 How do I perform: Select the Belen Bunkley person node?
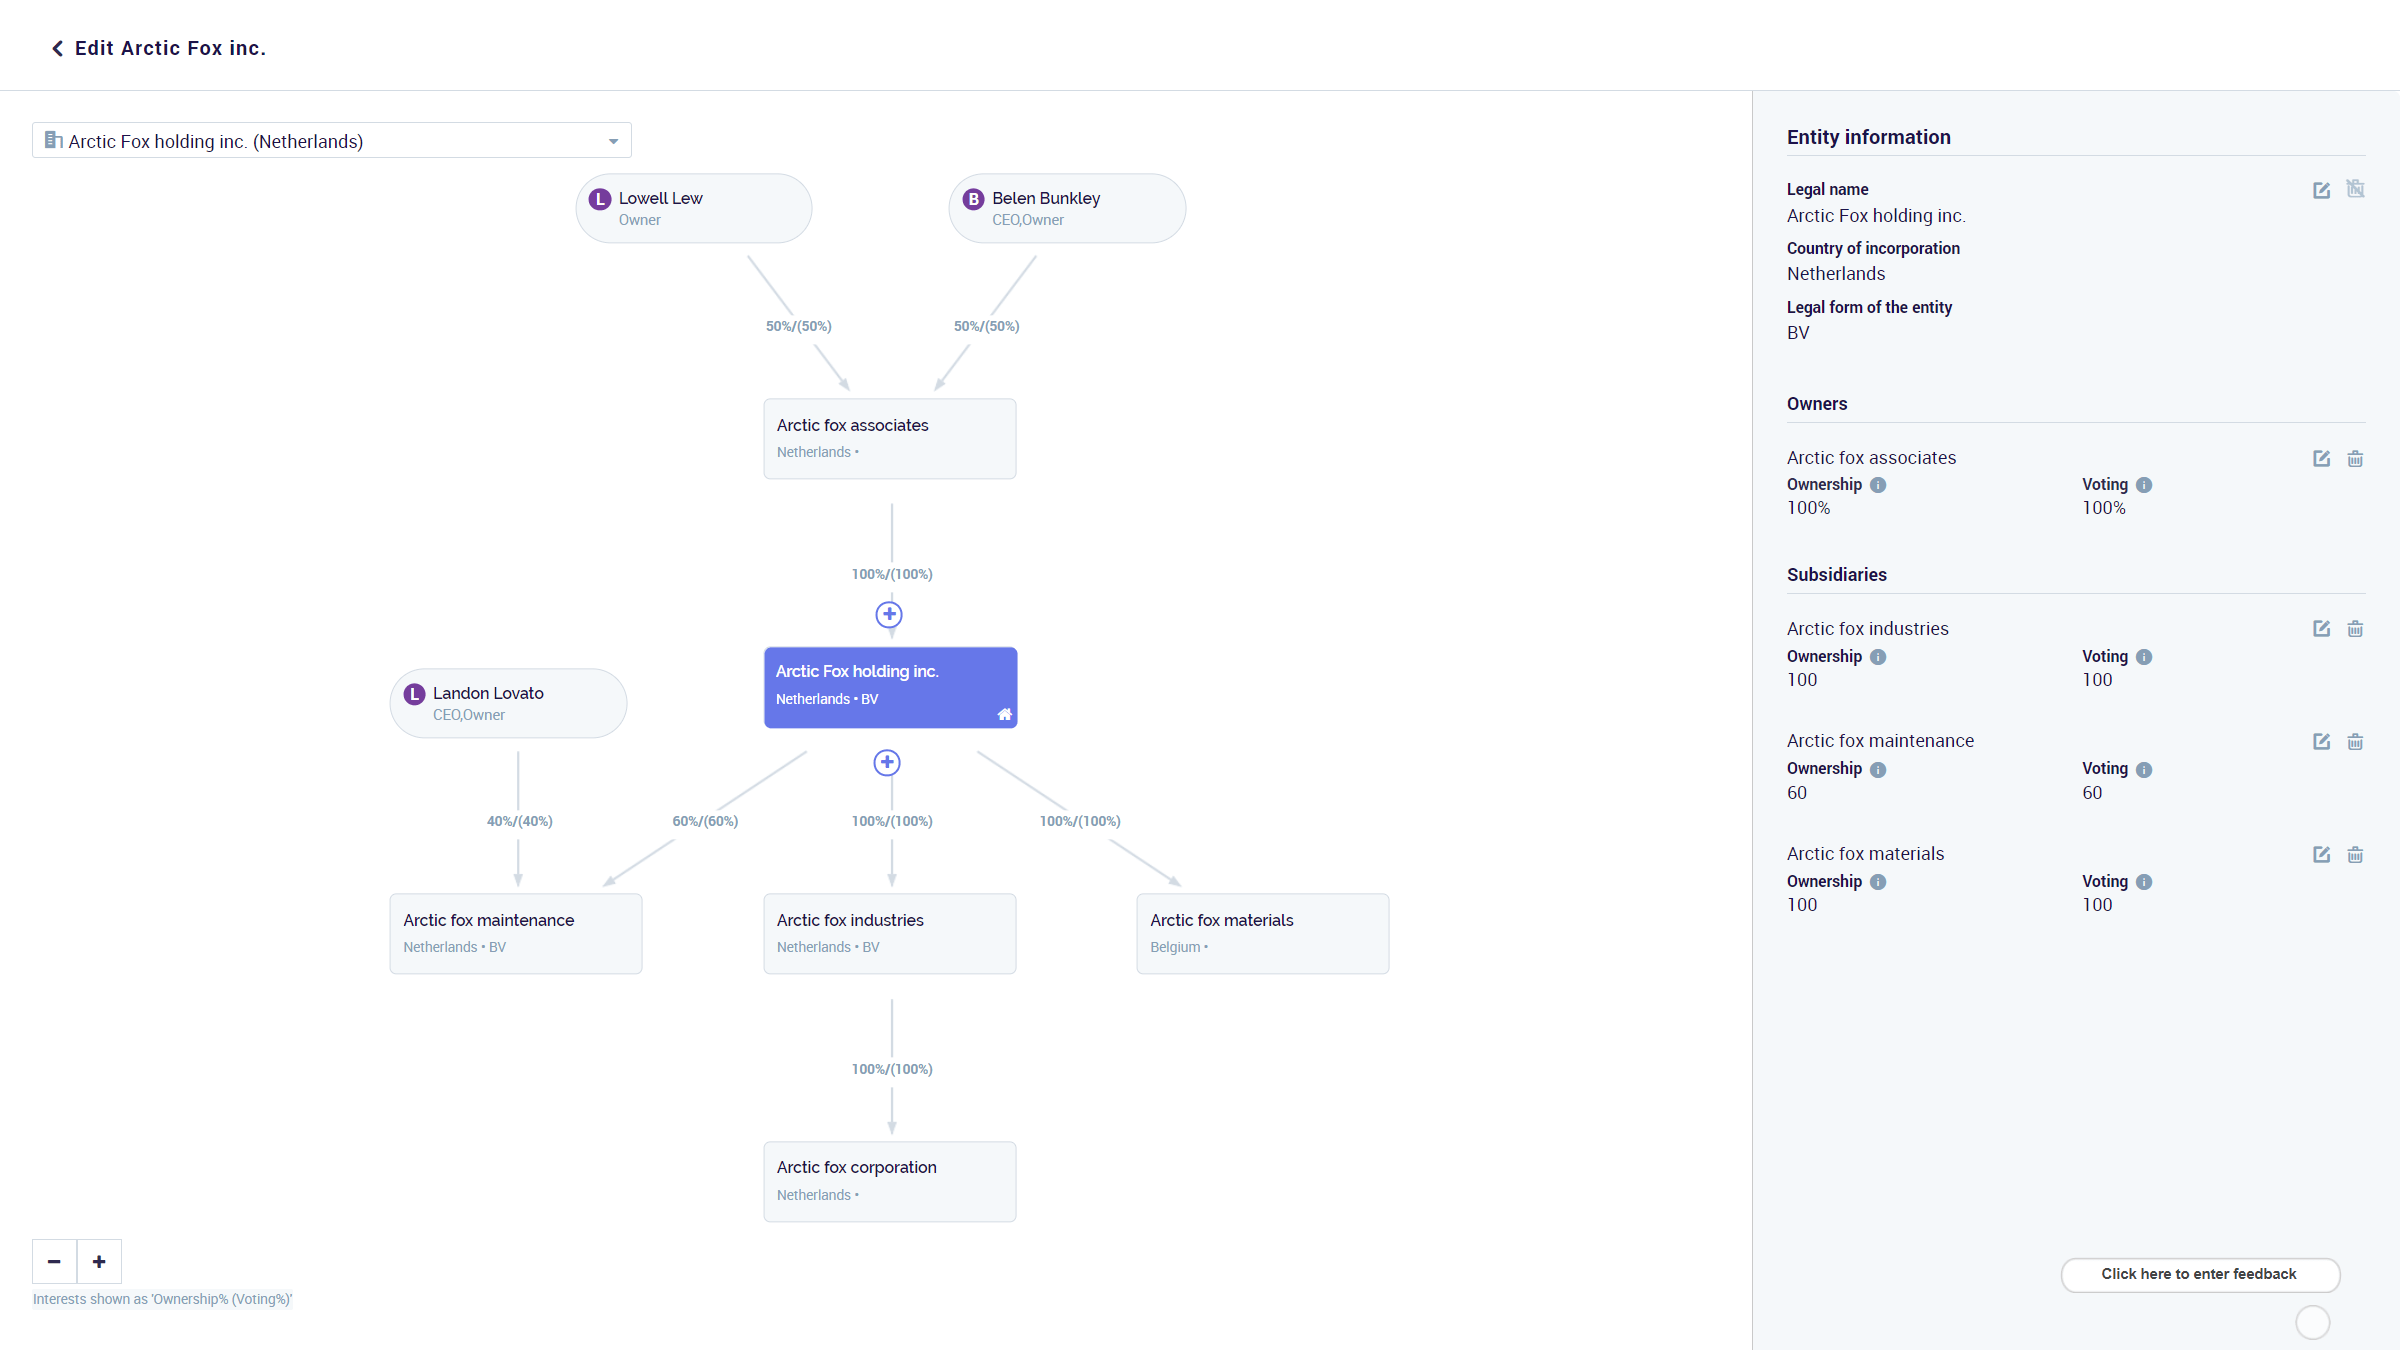click(1066, 207)
